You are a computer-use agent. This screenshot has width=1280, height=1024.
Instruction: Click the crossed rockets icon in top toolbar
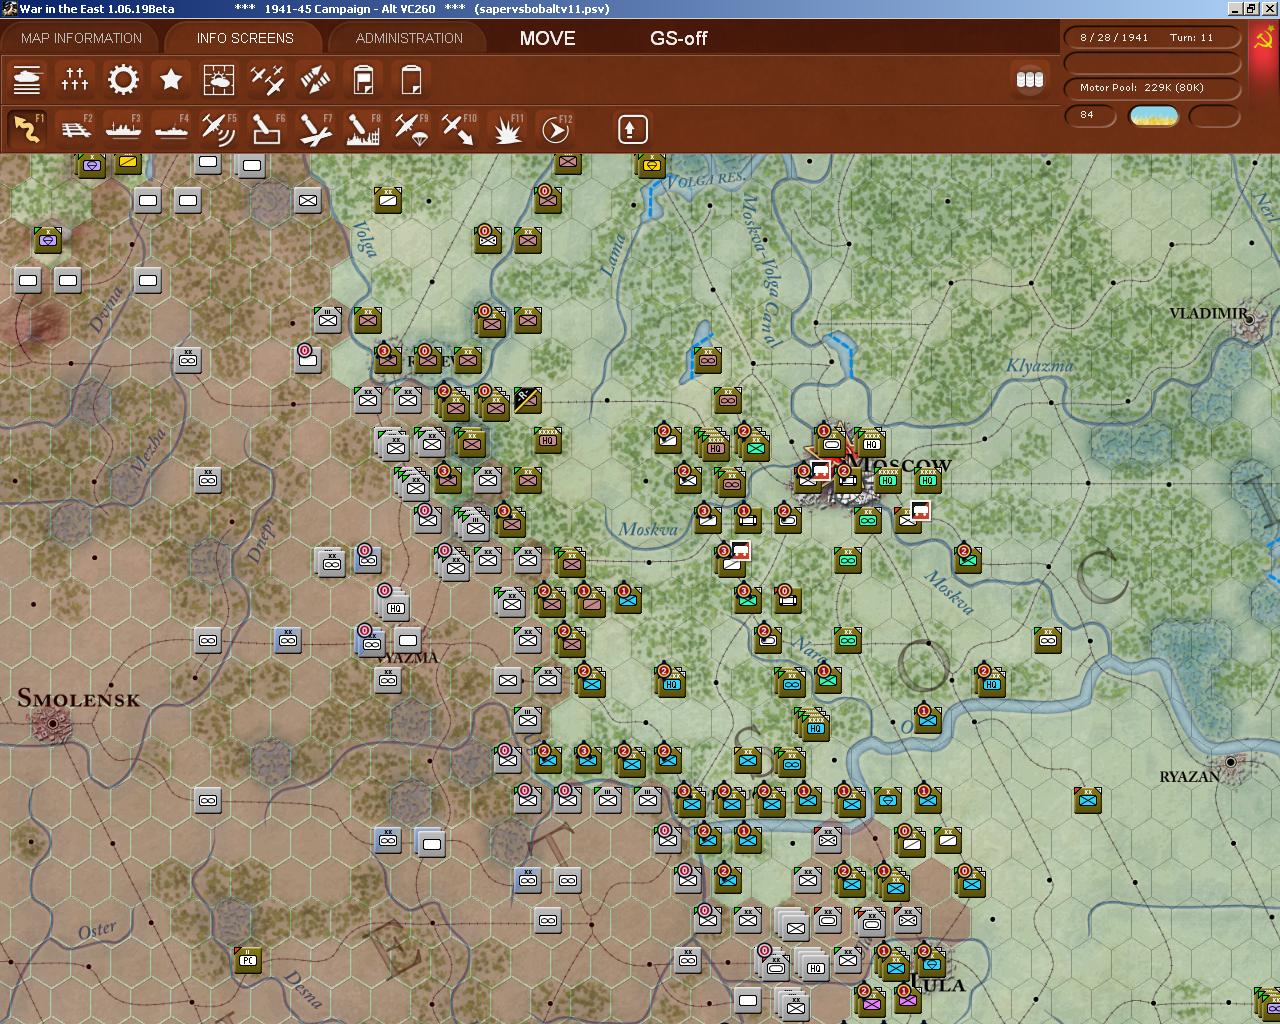pos(315,80)
